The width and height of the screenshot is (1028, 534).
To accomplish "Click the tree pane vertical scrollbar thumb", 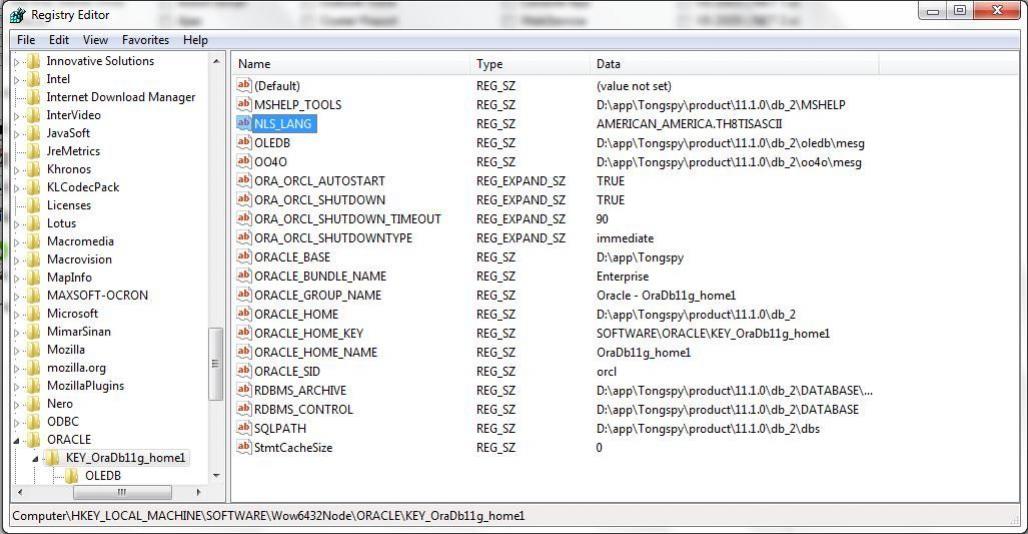I will click(215, 363).
